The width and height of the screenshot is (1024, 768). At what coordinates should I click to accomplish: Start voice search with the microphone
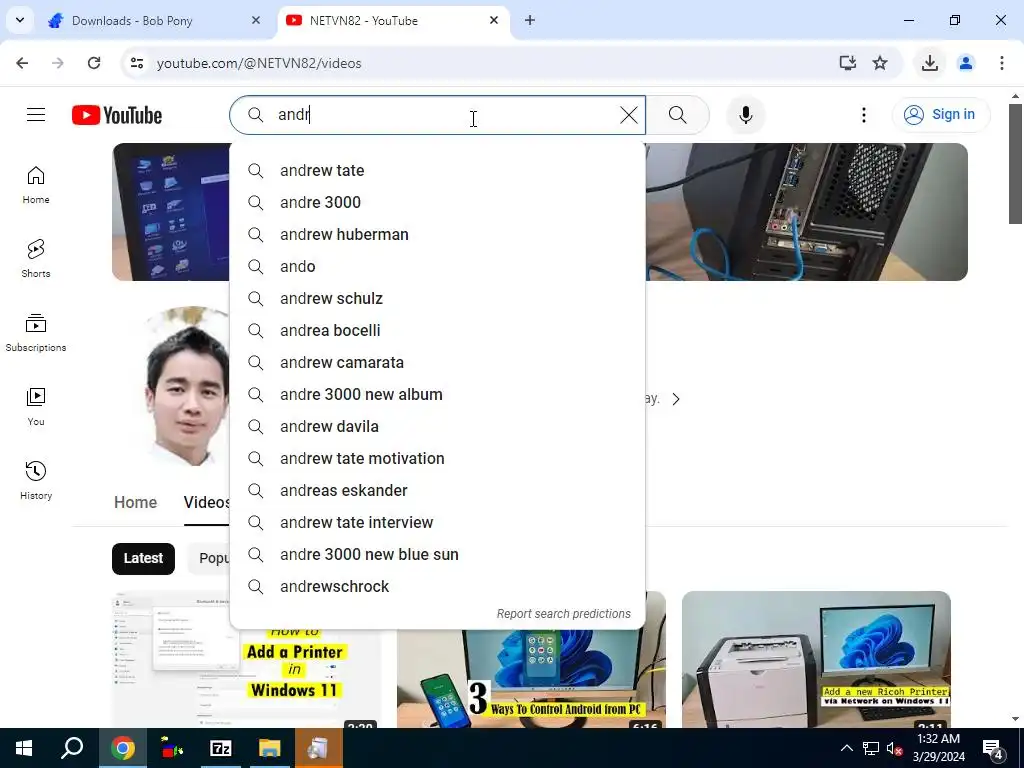click(745, 115)
